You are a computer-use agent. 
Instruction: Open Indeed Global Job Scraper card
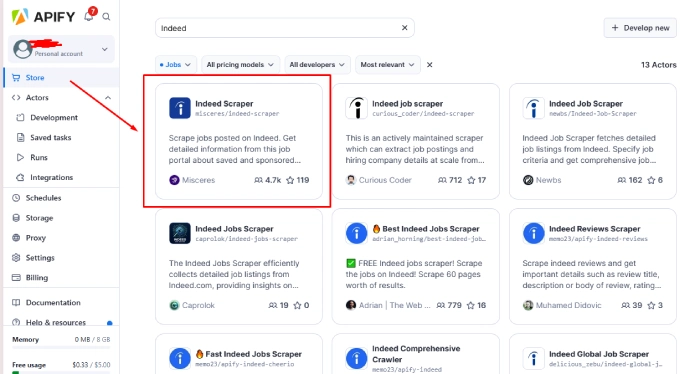(593, 354)
